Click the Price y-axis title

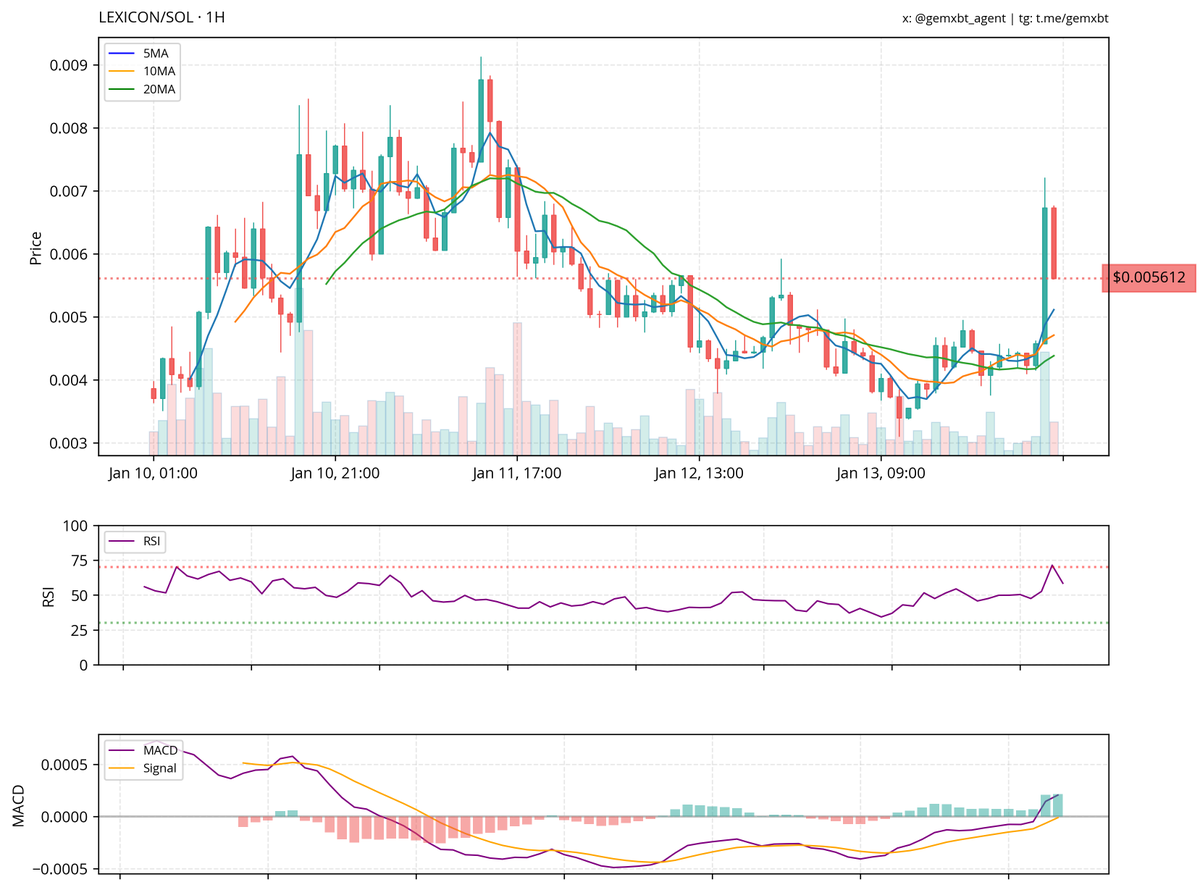pyautogui.click(x=36, y=247)
